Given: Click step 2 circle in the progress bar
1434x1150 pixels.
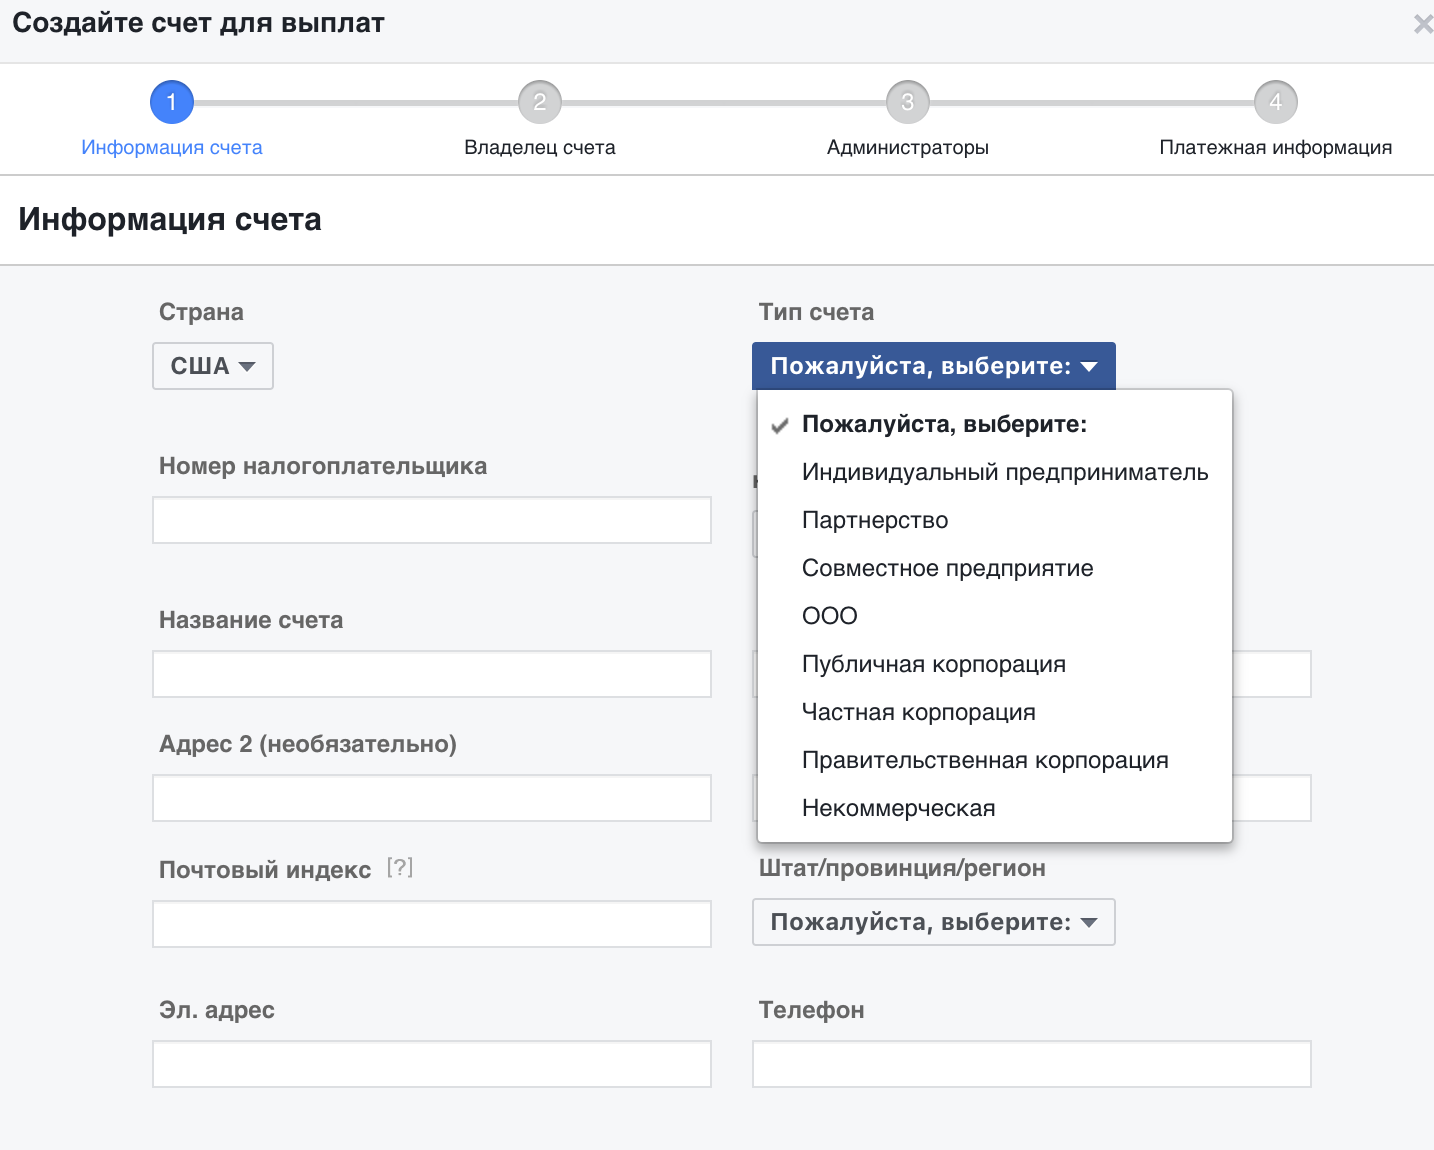Looking at the screenshot, I should tap(540, 101).
